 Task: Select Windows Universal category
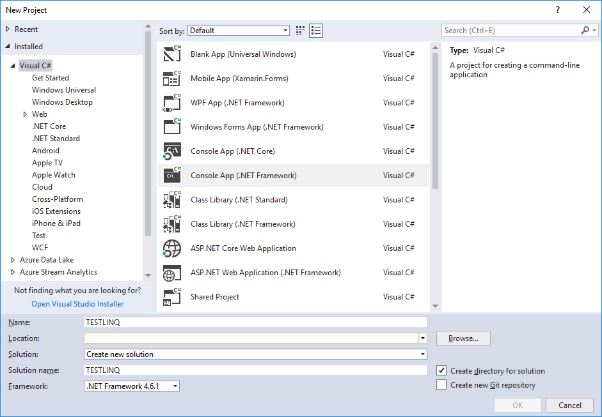point(64,90)
